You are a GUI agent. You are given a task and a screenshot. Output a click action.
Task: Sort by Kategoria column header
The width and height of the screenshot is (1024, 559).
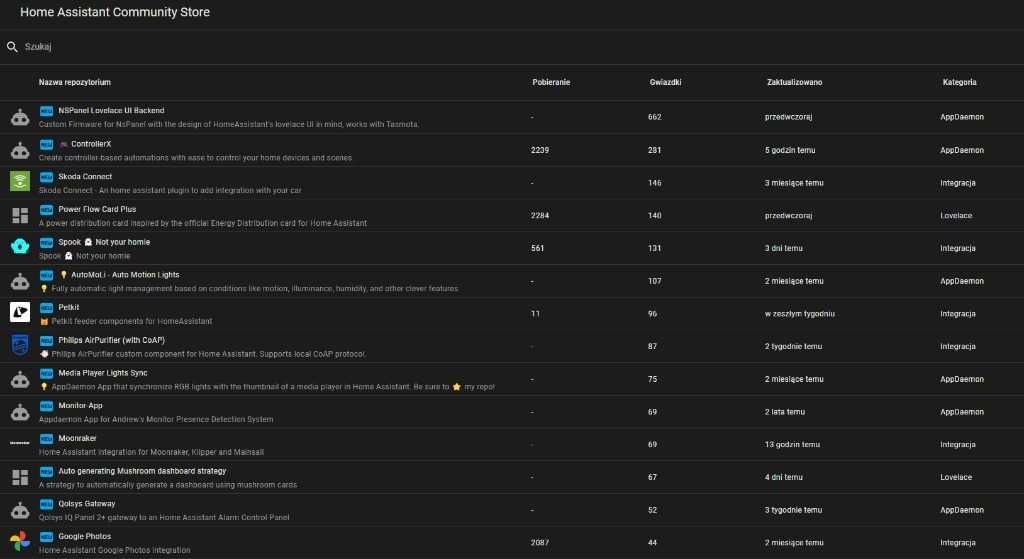pos(959,82)
